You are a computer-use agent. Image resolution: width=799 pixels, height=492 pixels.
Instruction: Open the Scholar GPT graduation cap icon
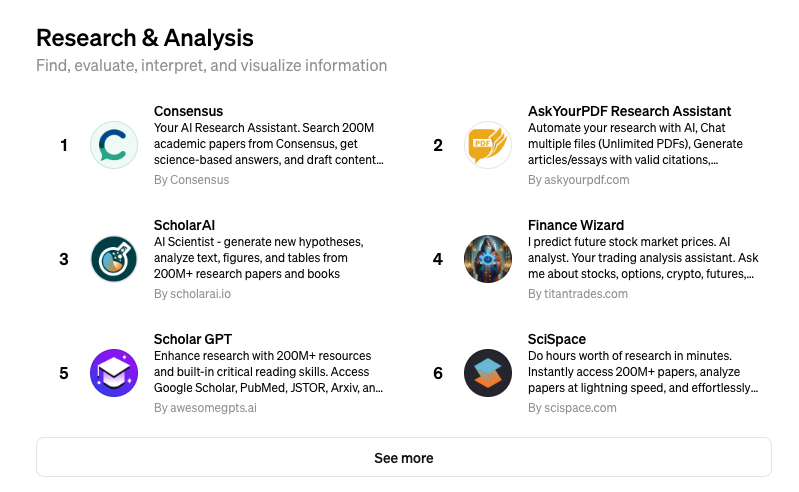114,373
